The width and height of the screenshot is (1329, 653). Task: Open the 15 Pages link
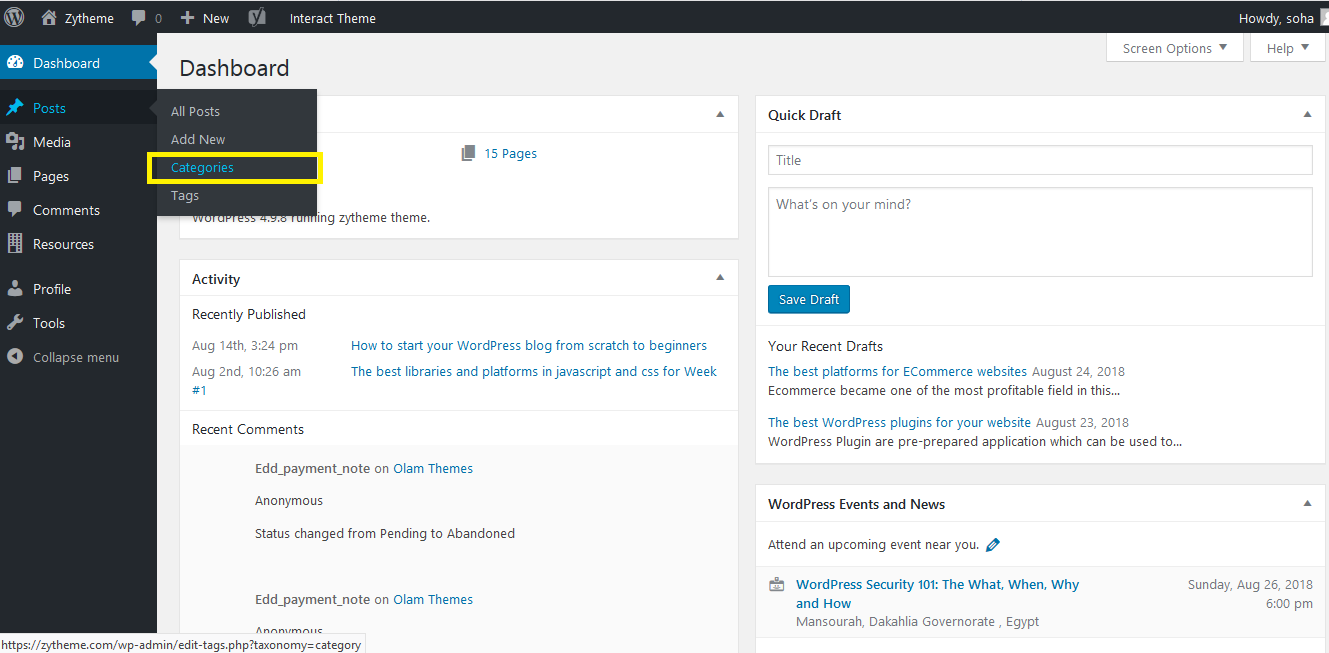click(x=510, y=153)
